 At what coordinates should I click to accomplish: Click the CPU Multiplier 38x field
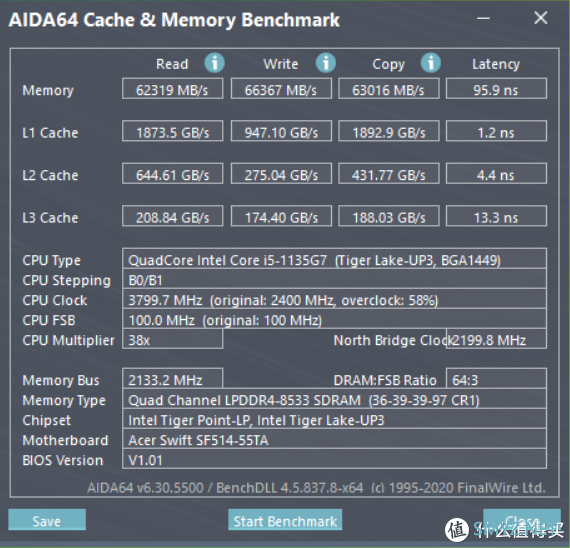pos(173,339)
